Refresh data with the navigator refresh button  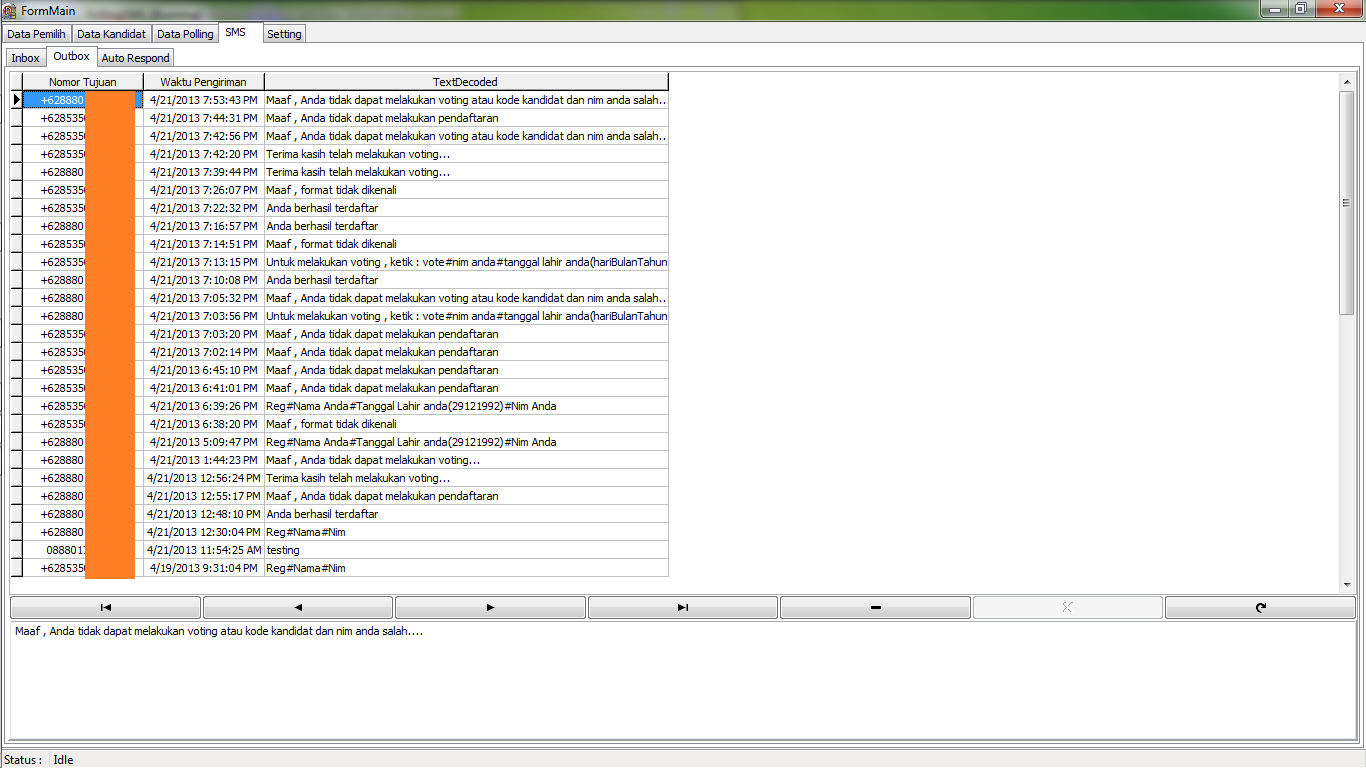[x=1260, y=607]
